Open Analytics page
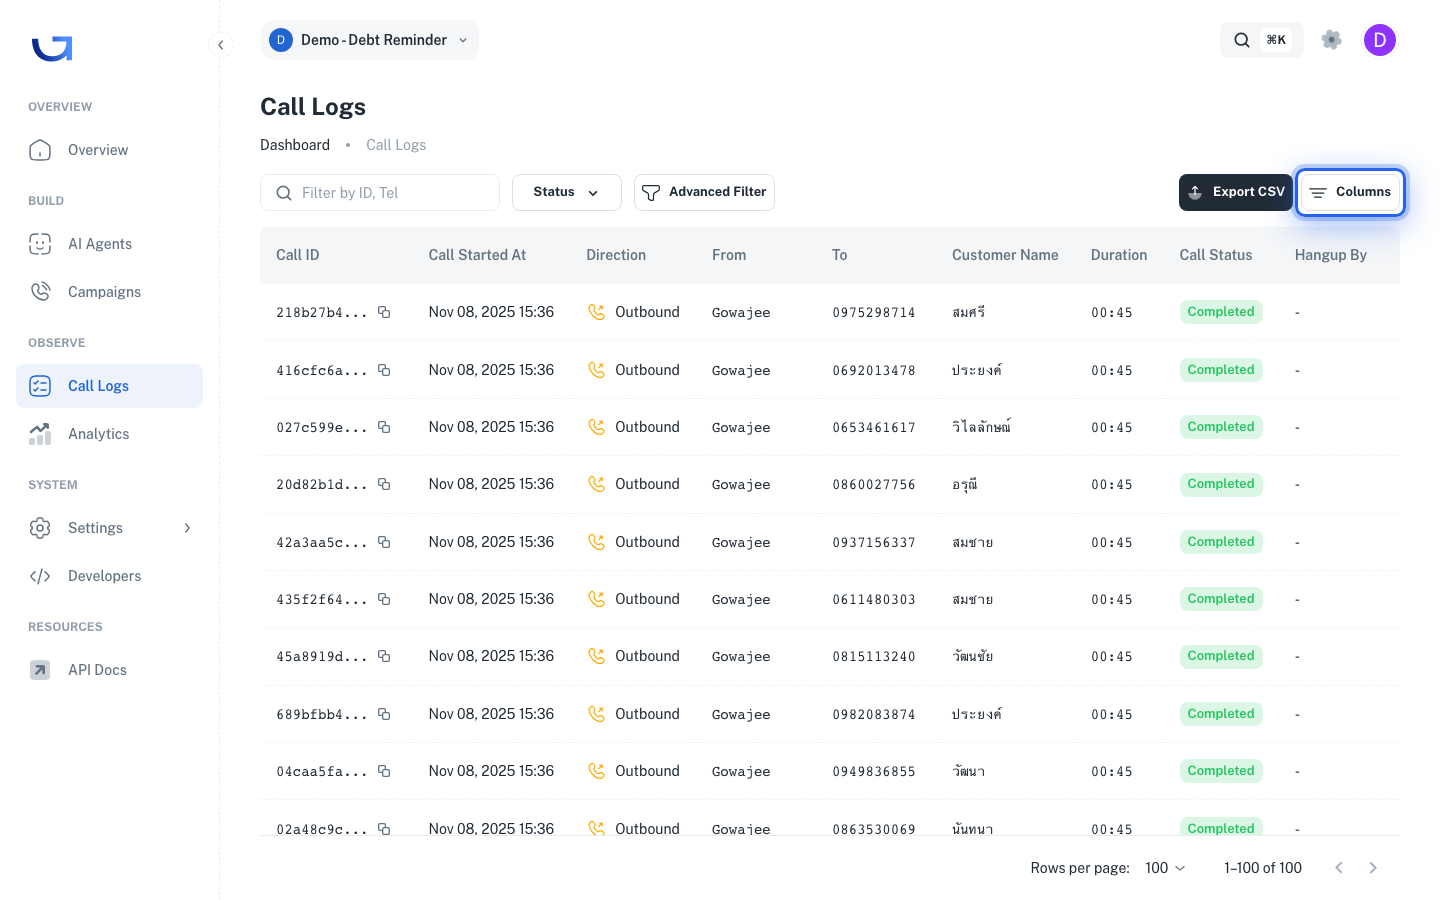1440x900 pixels. click(109, 434)
